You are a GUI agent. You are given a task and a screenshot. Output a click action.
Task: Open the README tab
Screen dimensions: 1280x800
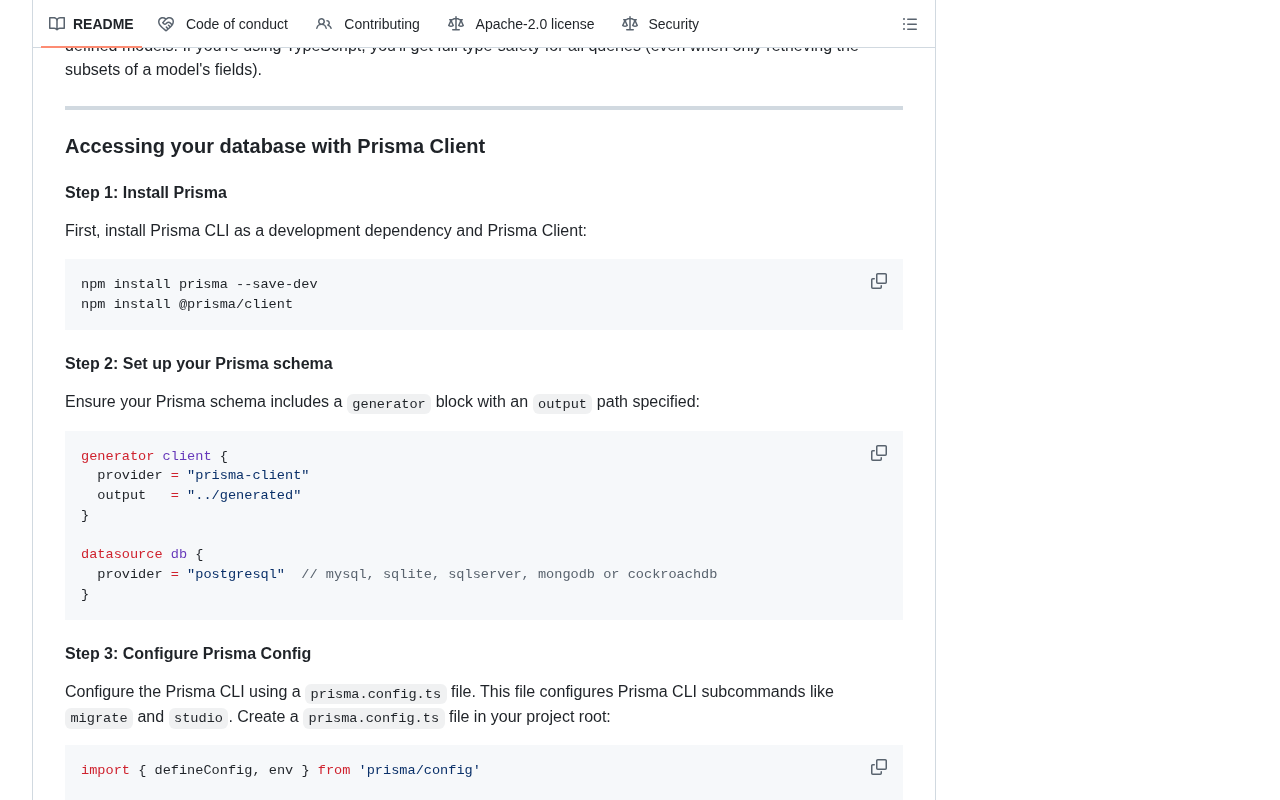(x=91, y=24)
